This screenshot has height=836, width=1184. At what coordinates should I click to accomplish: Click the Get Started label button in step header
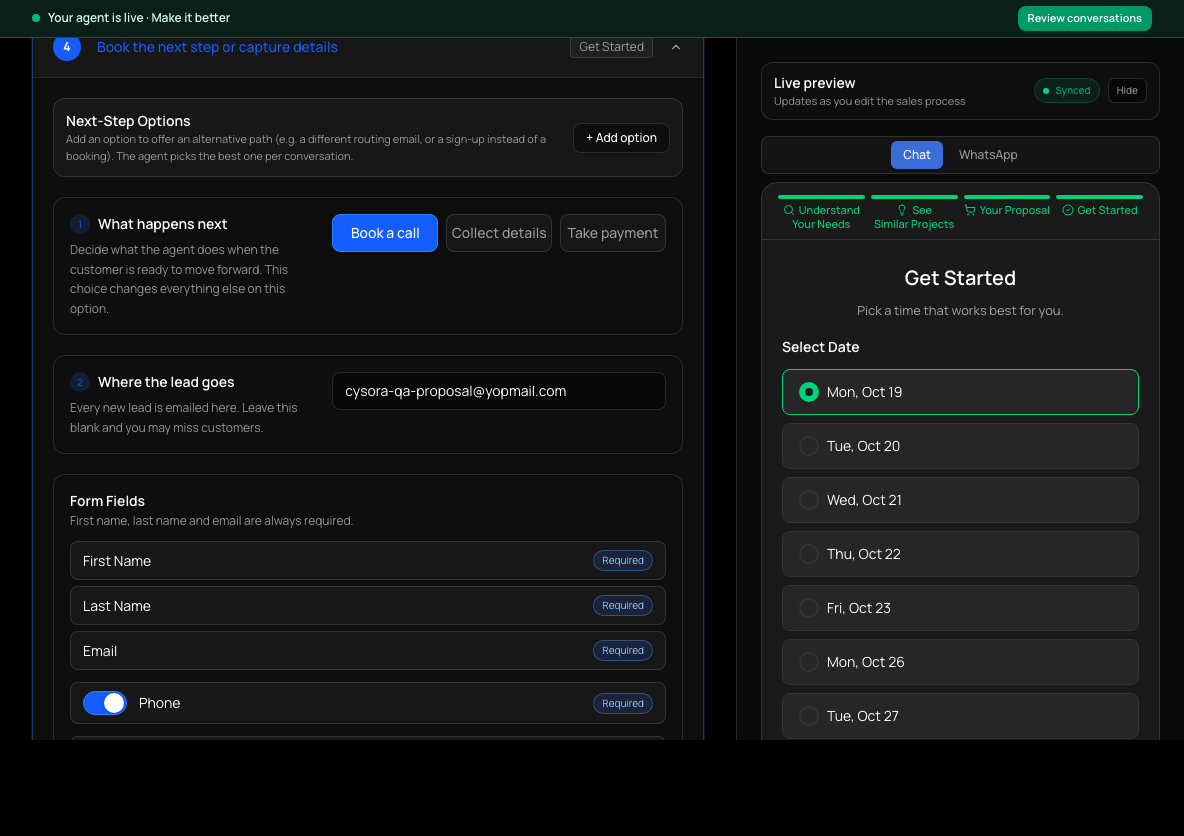(611, 47)
